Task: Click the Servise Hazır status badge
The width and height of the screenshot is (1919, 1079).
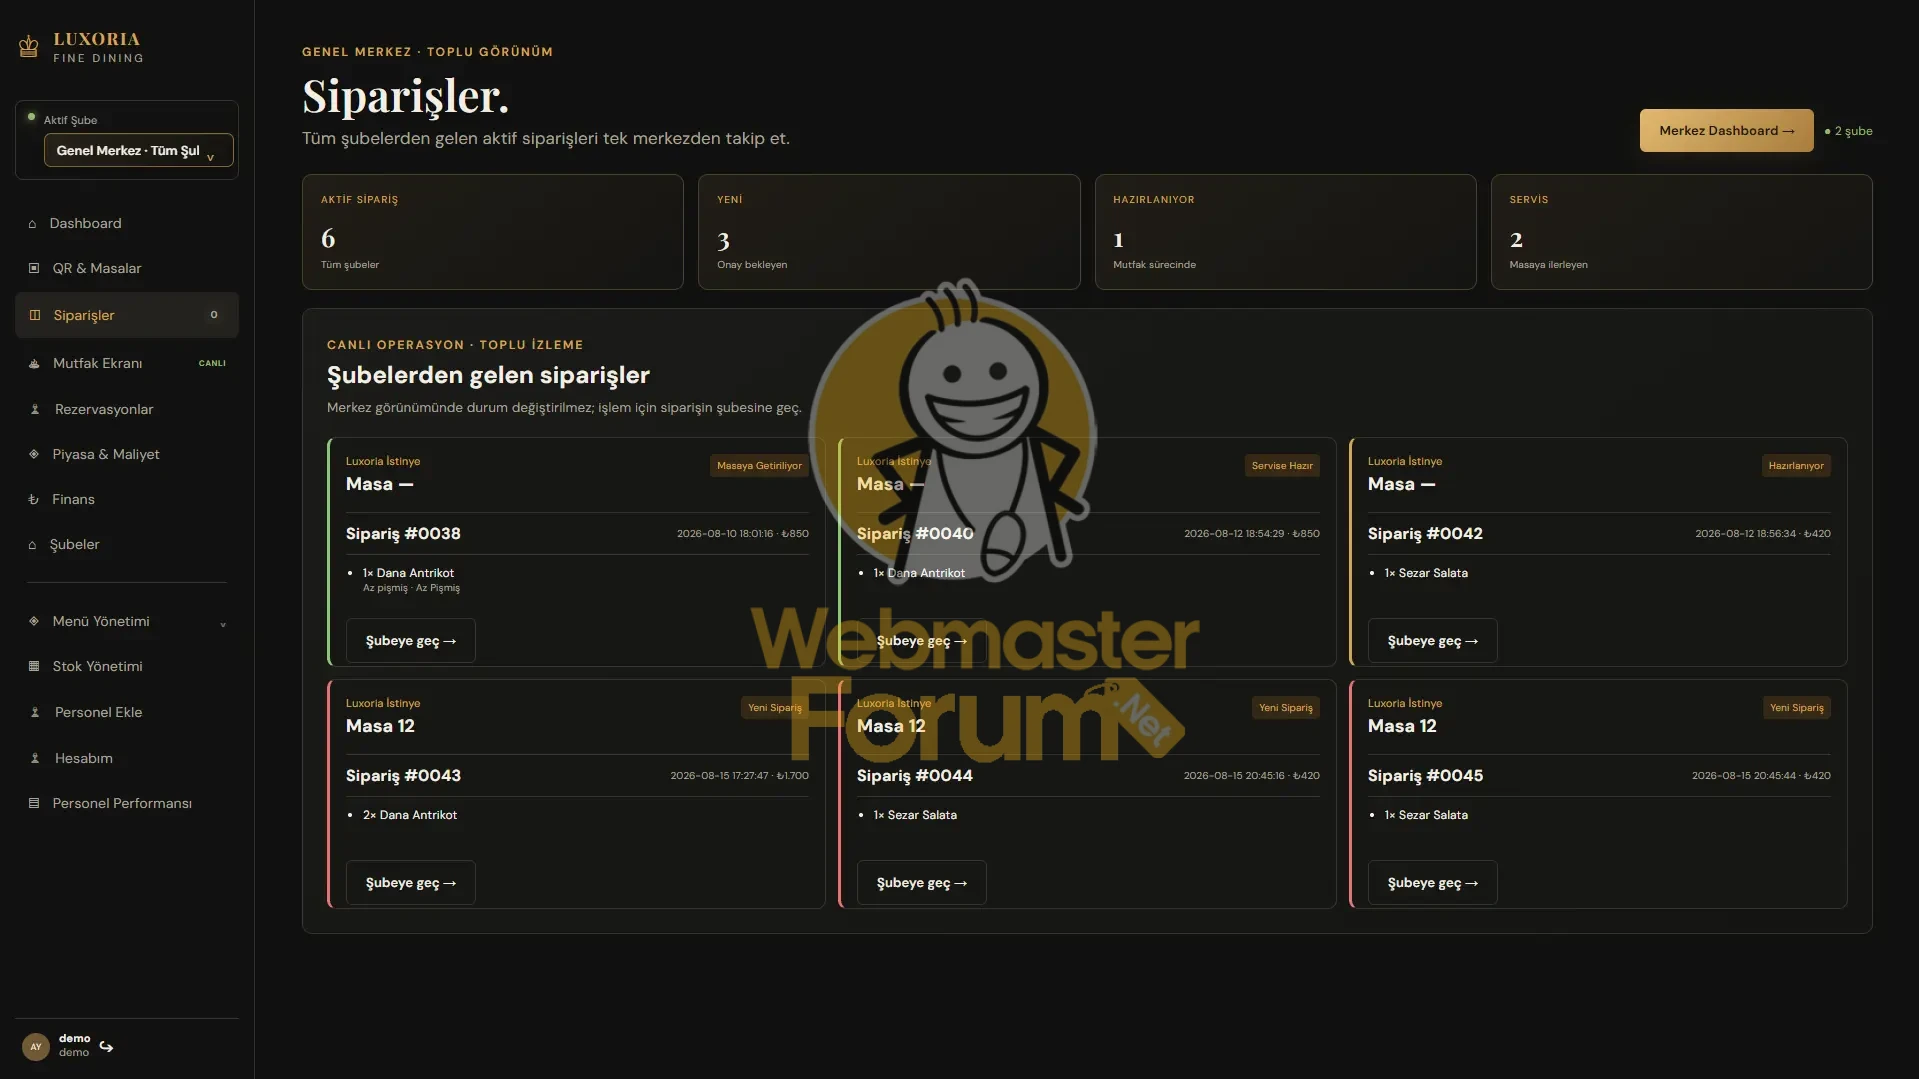Action: [x=1282, y=466]
